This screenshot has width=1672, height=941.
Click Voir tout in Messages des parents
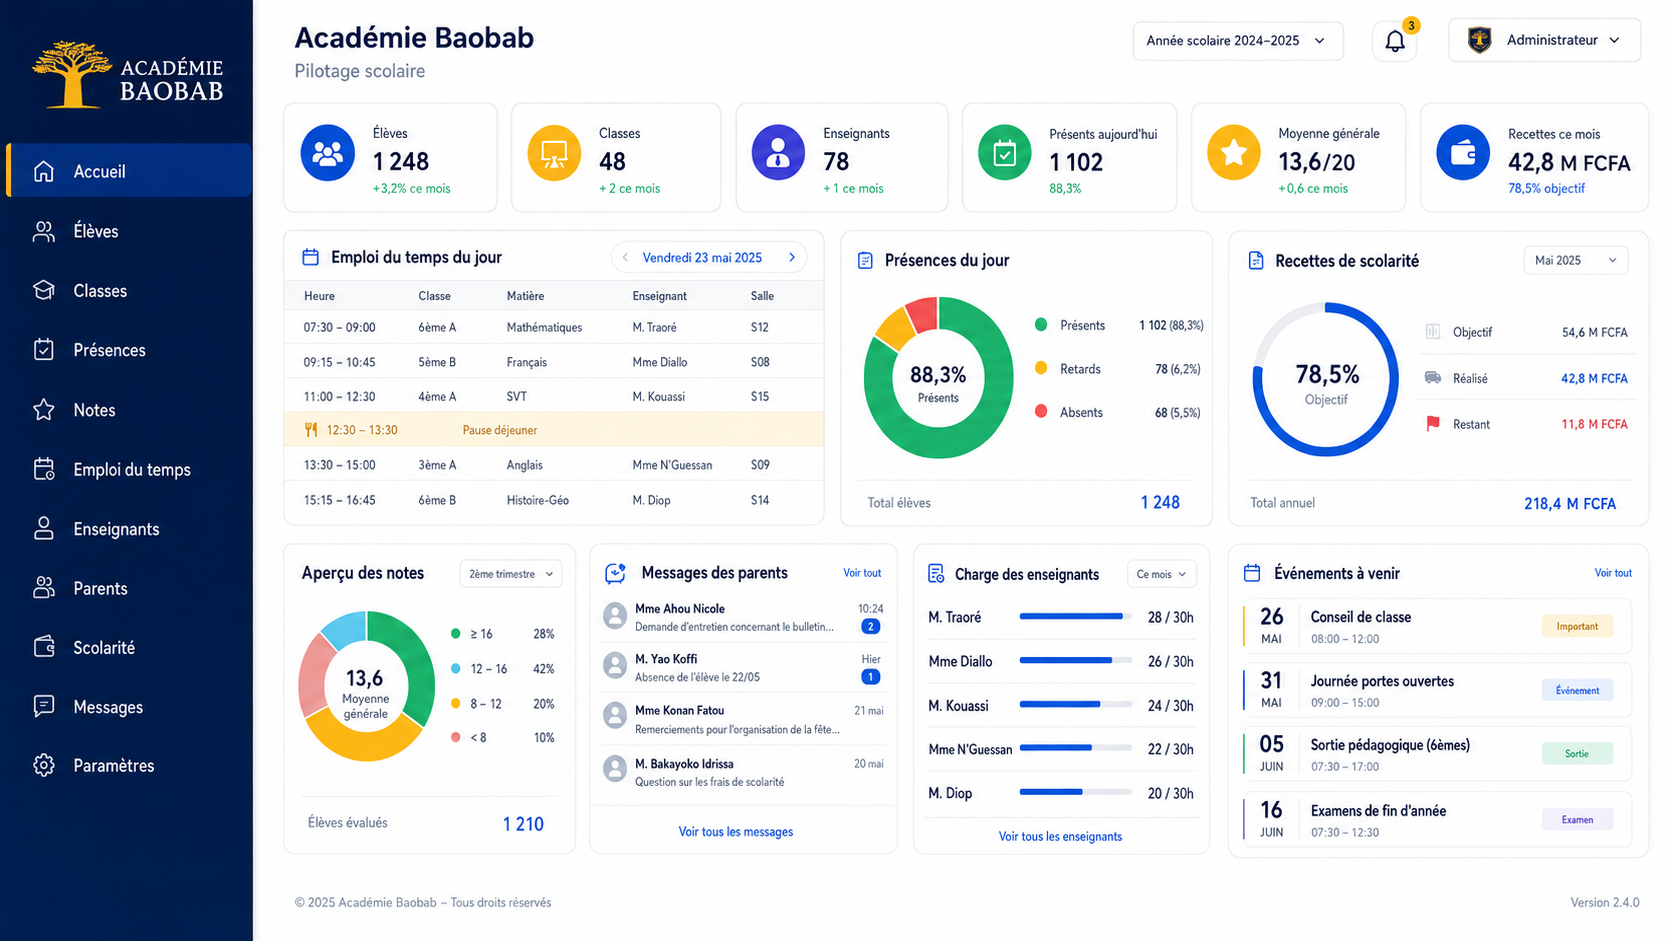pos(862,573)
